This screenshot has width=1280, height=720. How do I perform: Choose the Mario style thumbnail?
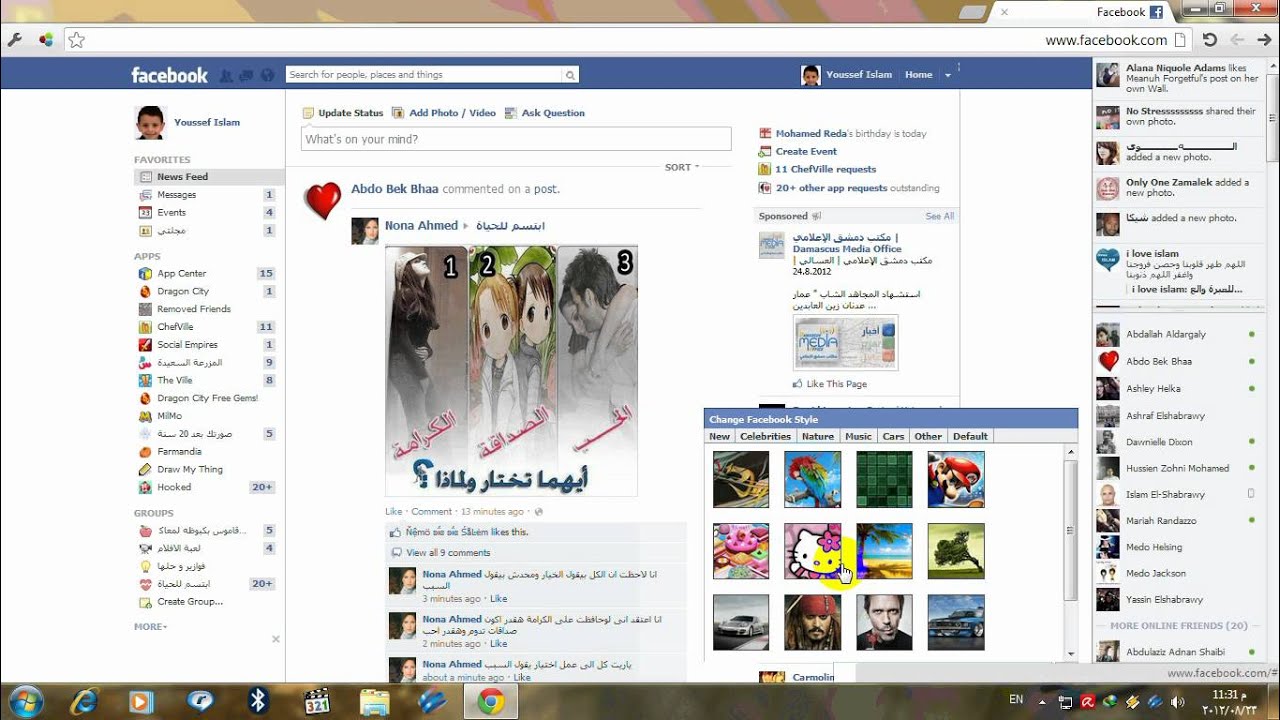tap(956, 479)
